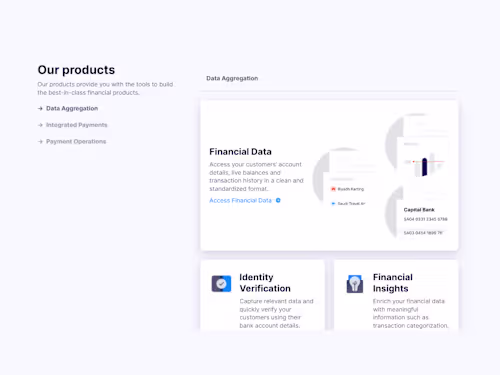Screen dimensions: 500x375
Task: Click the arrow icon beside Payment Operations
Action: click(40, 142)
